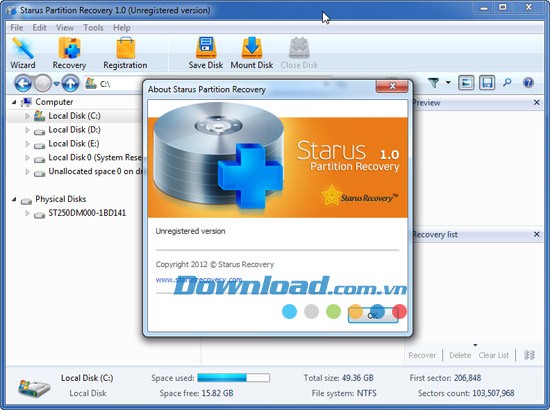Click "File system: NTFS" text
The width and height of the screenshot is (550, 410).
click(344, 393)
